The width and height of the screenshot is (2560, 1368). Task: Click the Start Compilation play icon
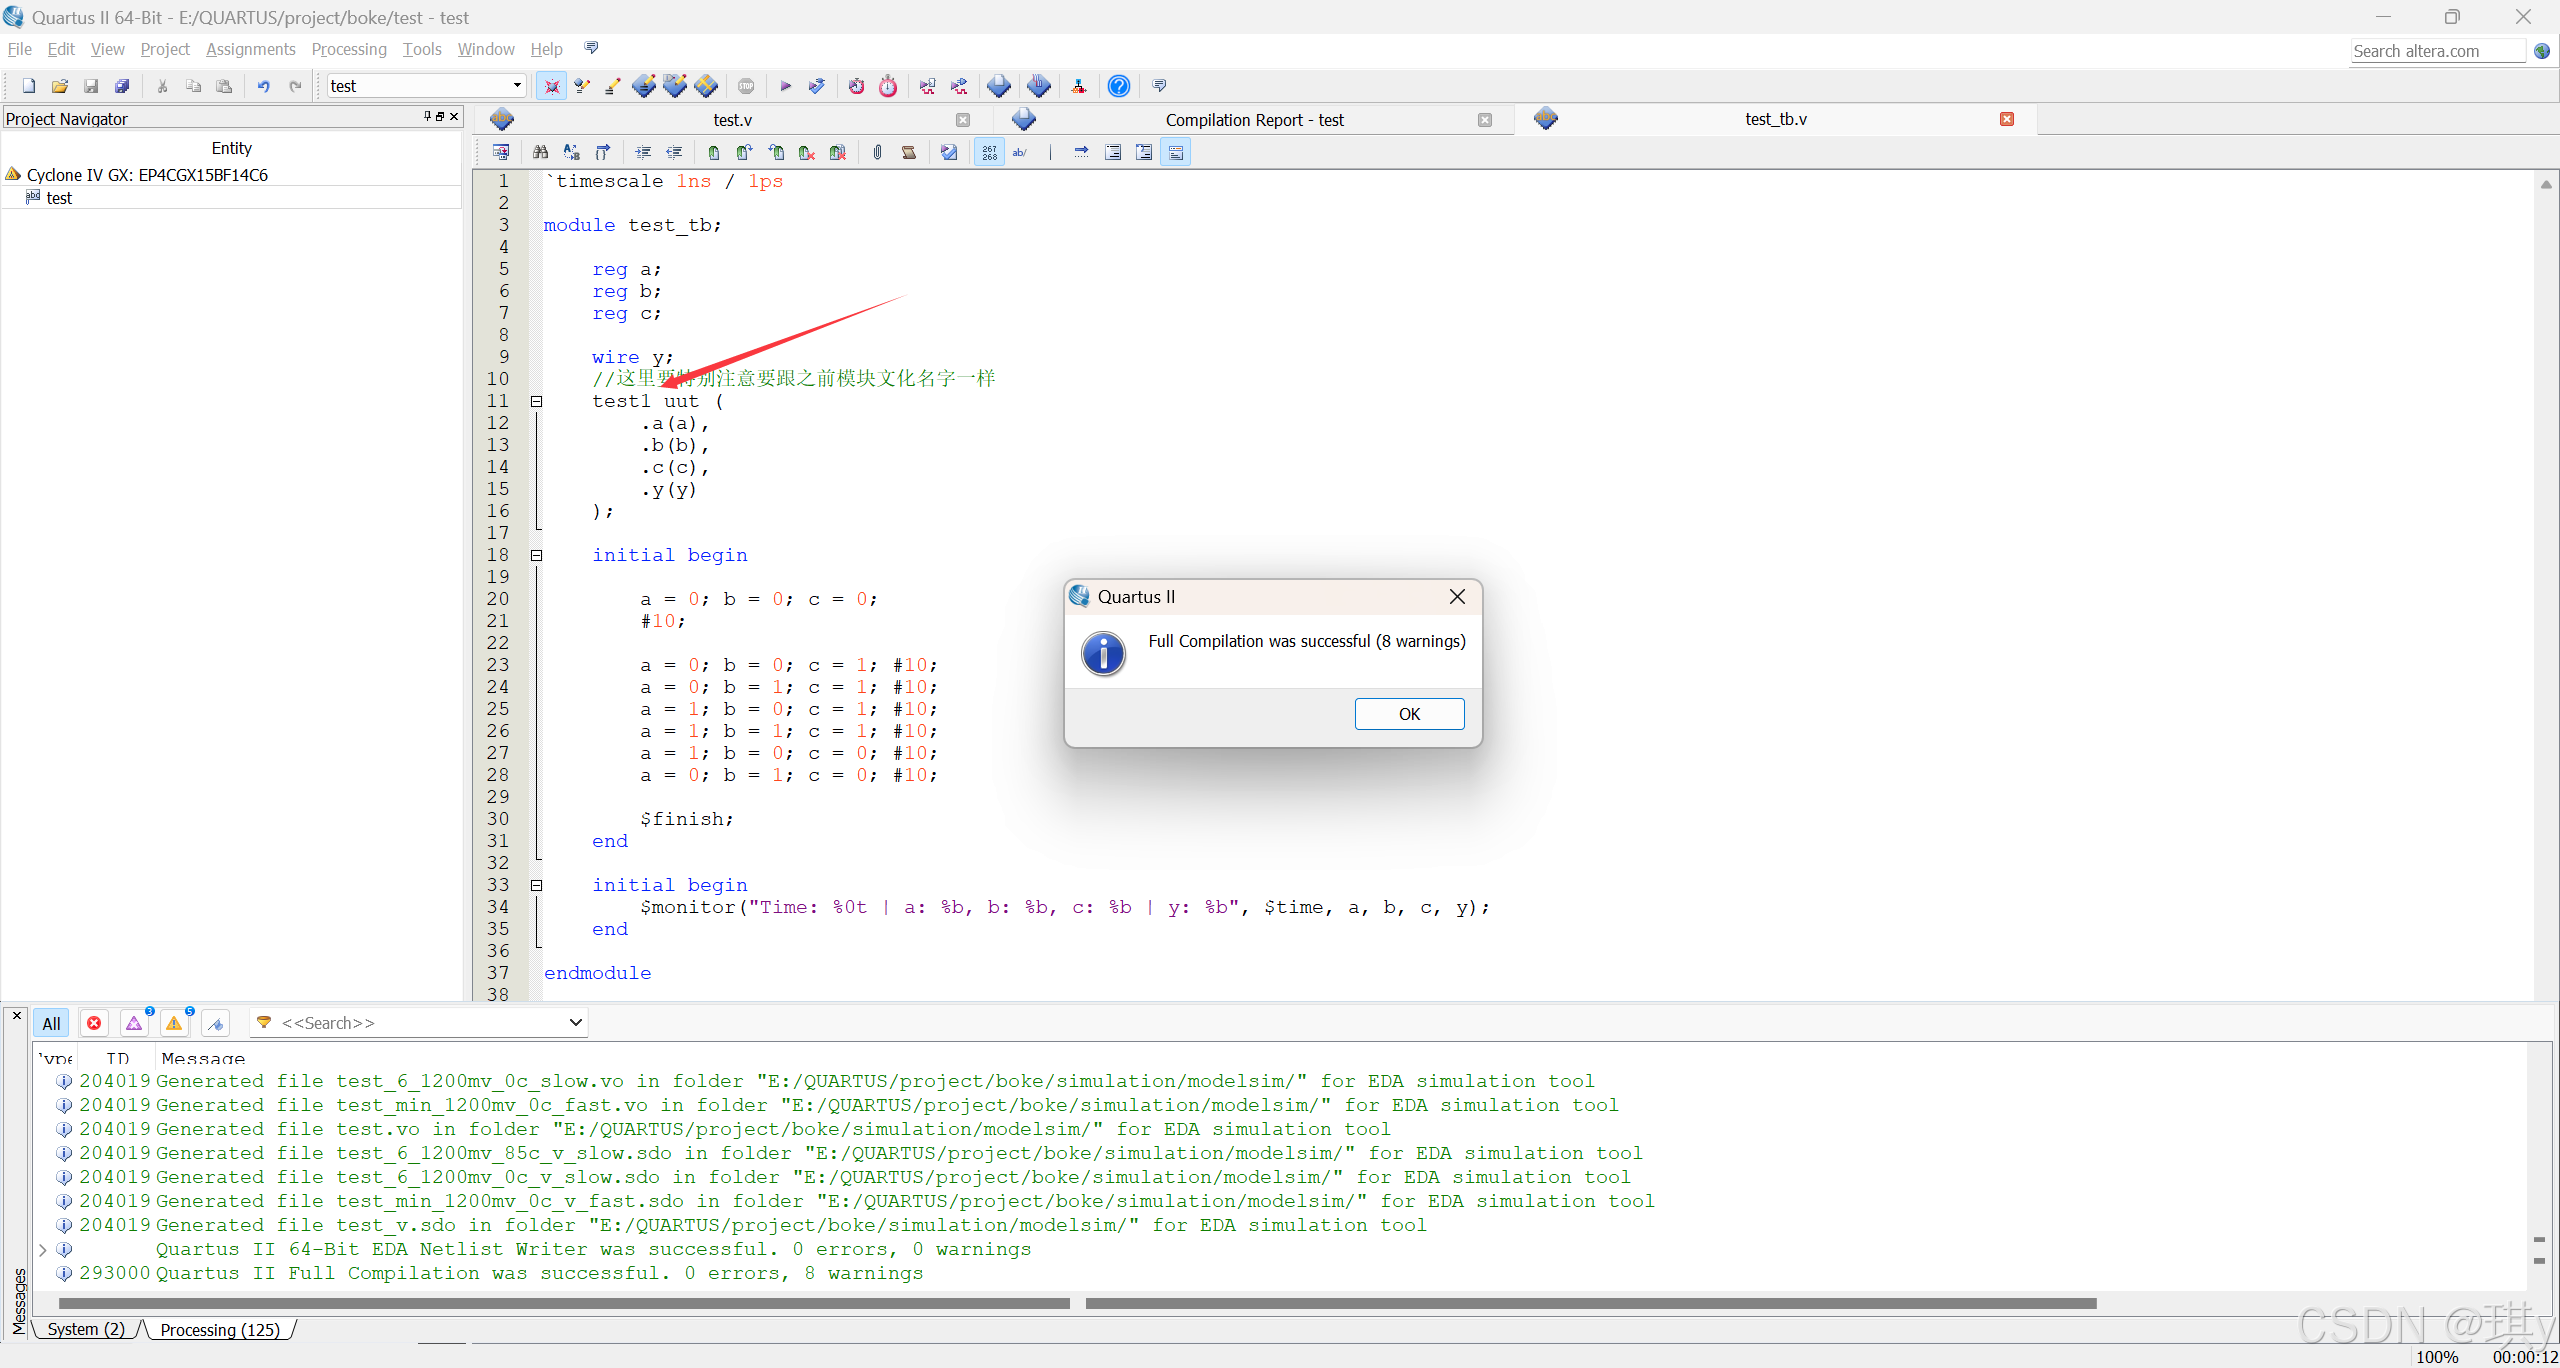coord(785,86)
